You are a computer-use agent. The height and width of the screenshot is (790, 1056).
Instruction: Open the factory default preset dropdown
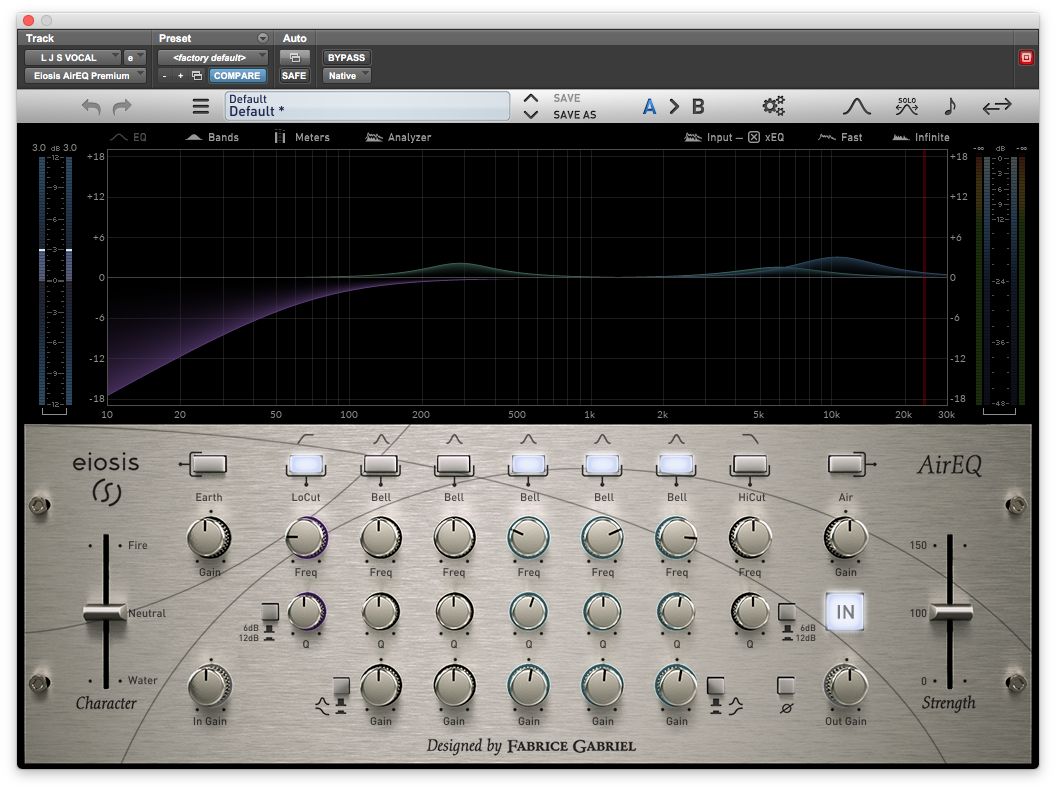click(x=213, y=58)
